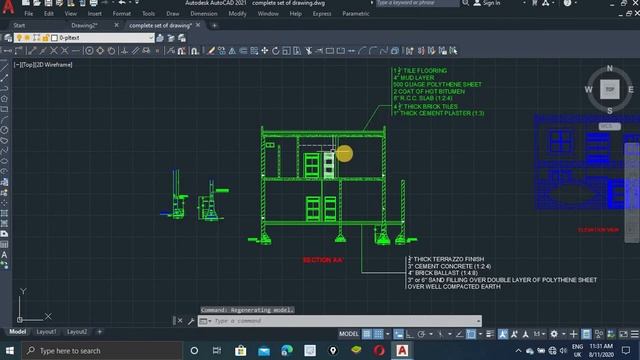Open the layer name dropdown list
The width and height of the screenshot is (640, 360).
click(151, 38)
